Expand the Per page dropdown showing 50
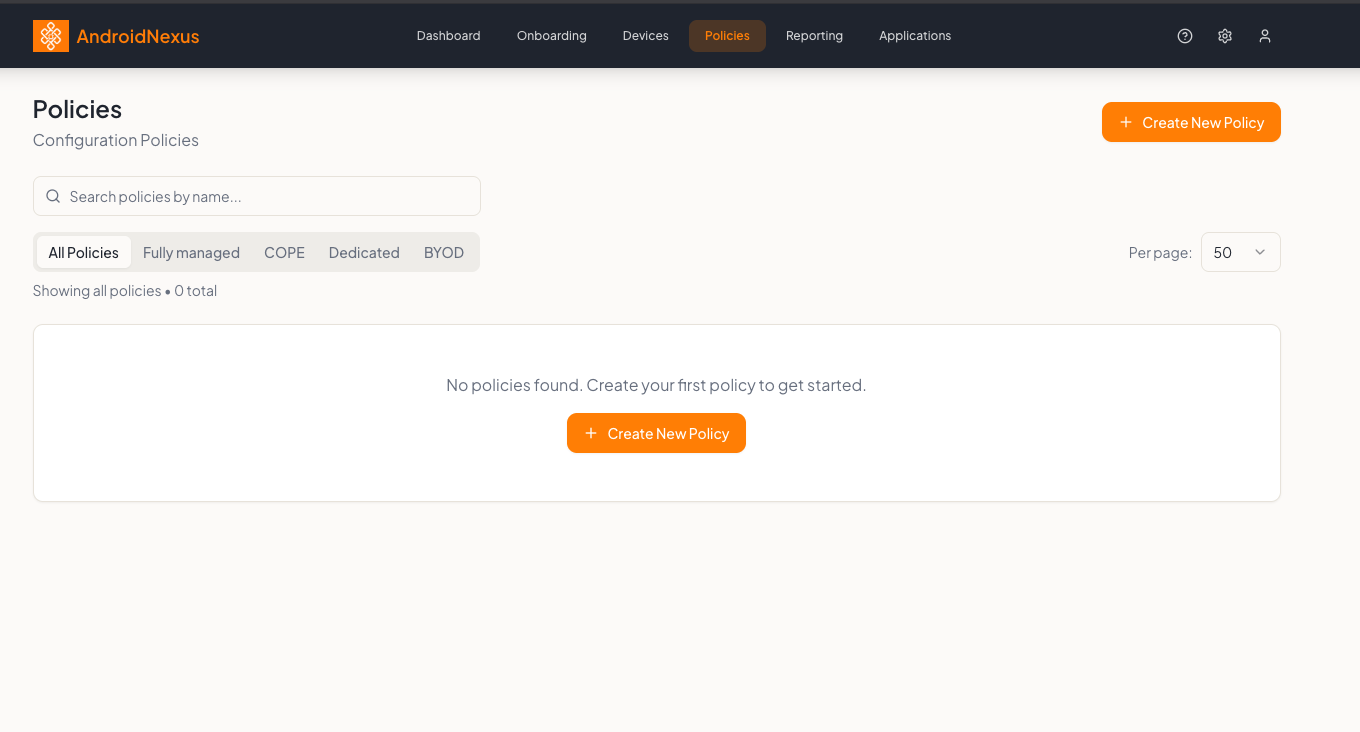The width and height of the screenshot is (1360, 732). pos(1240,253)
